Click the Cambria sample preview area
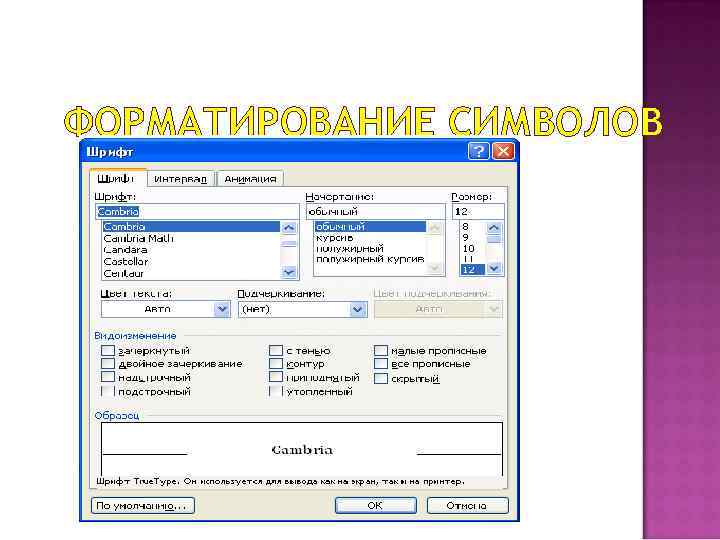 click(x=302, y=450)
